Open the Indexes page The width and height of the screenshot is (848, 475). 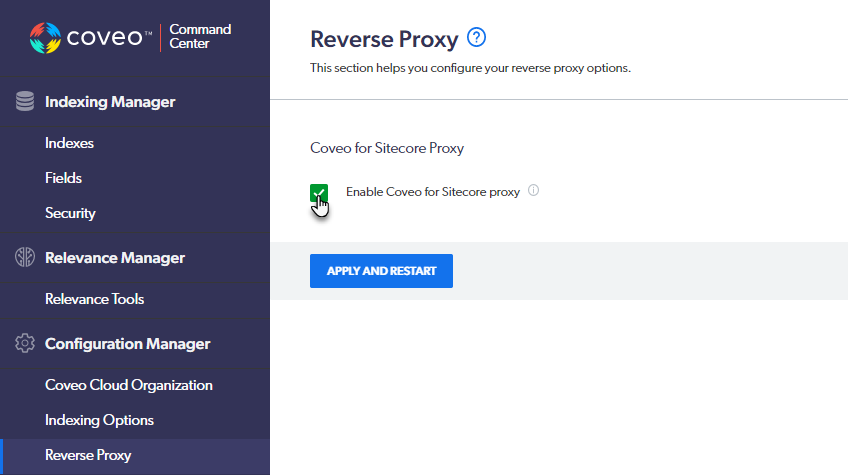69,143
